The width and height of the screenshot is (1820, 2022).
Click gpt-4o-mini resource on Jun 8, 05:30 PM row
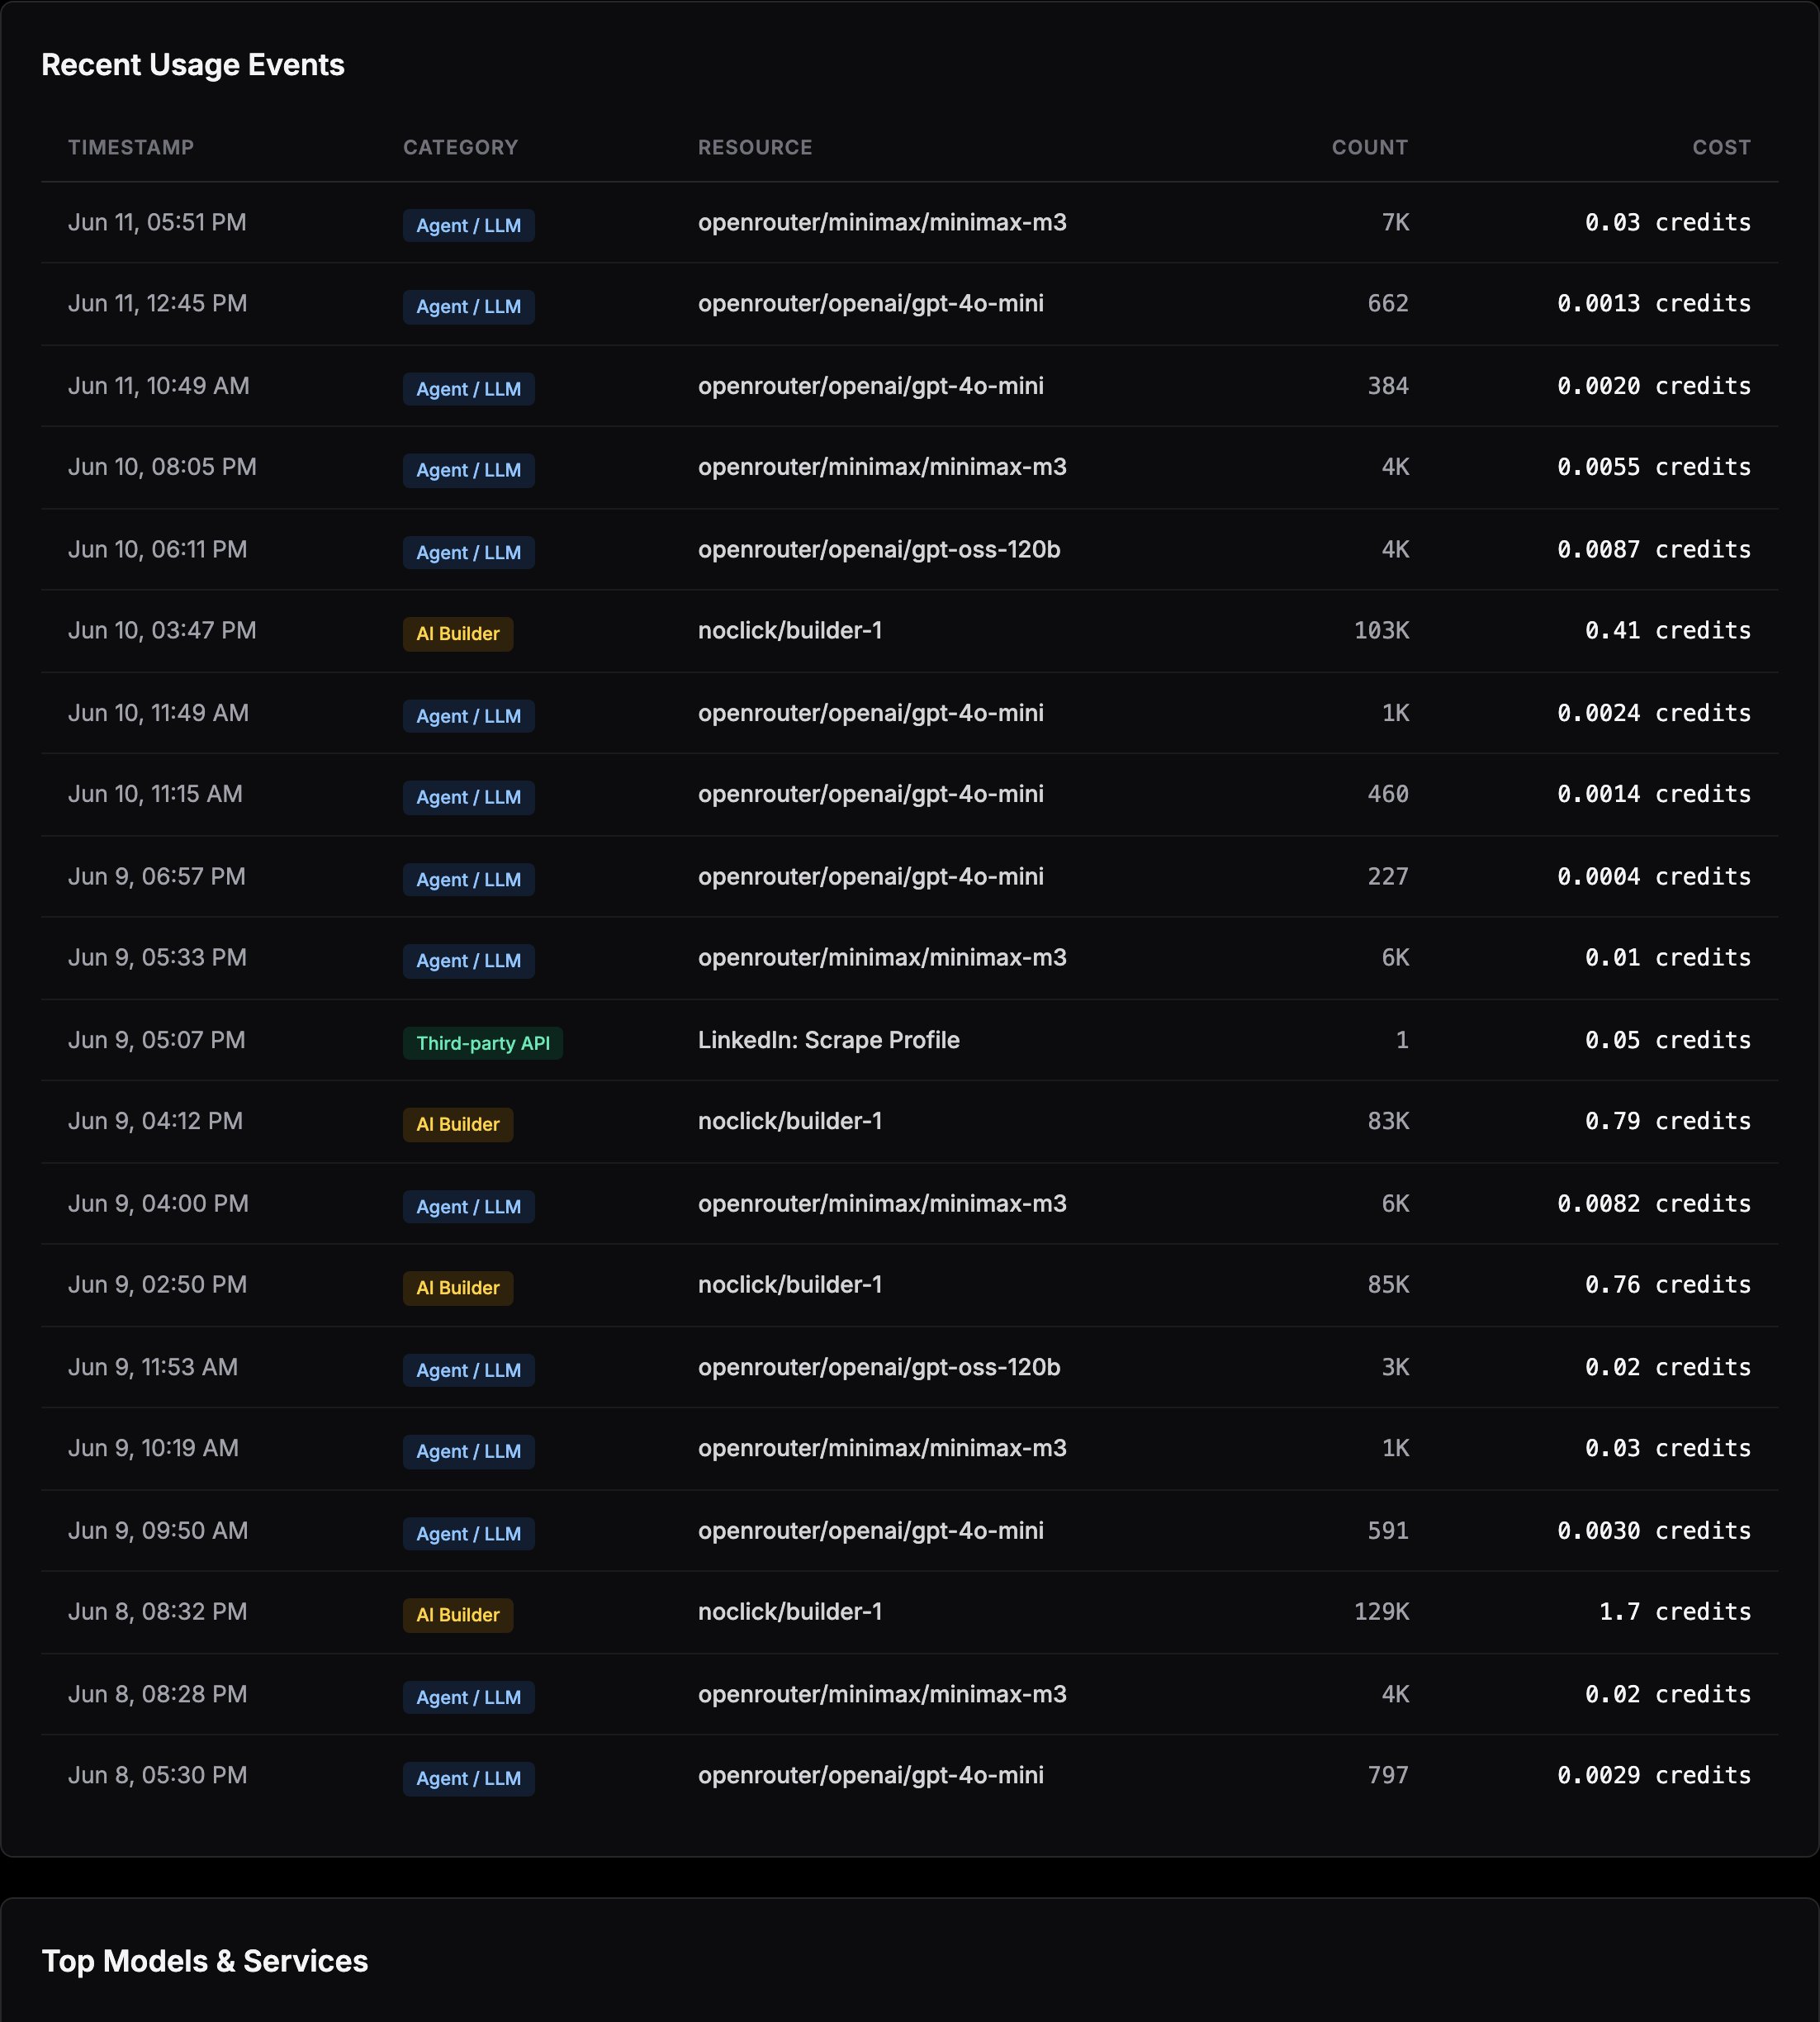(x=871, y=1775)
